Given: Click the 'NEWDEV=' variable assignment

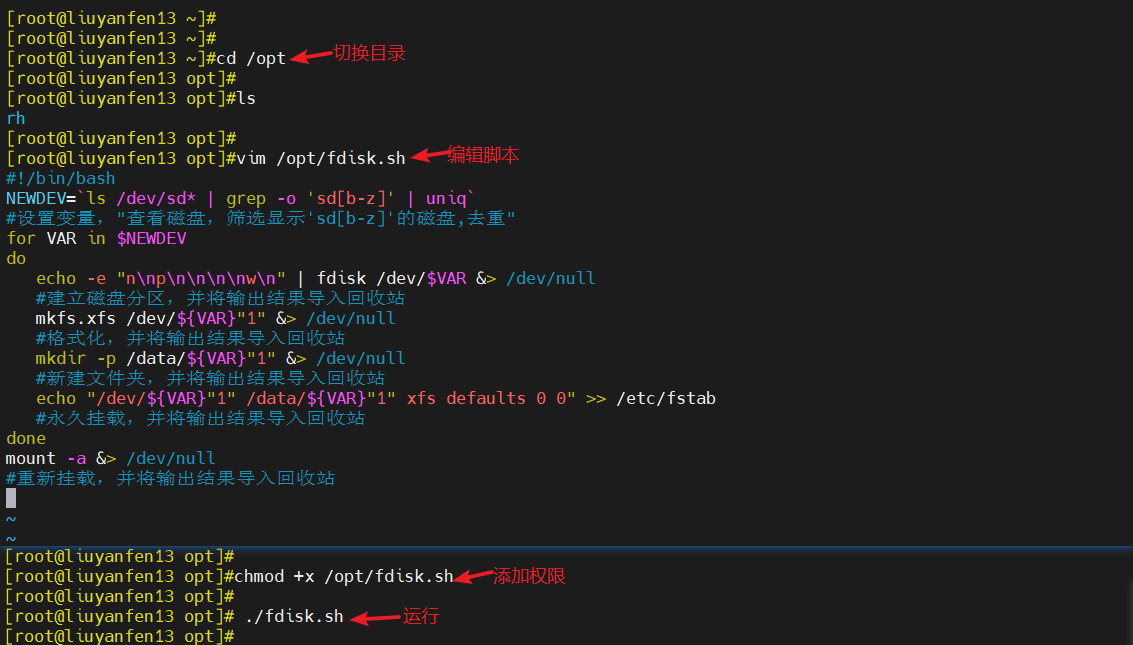Looking at the screenshot, I should pyautogui.click(x=41, y=199).
